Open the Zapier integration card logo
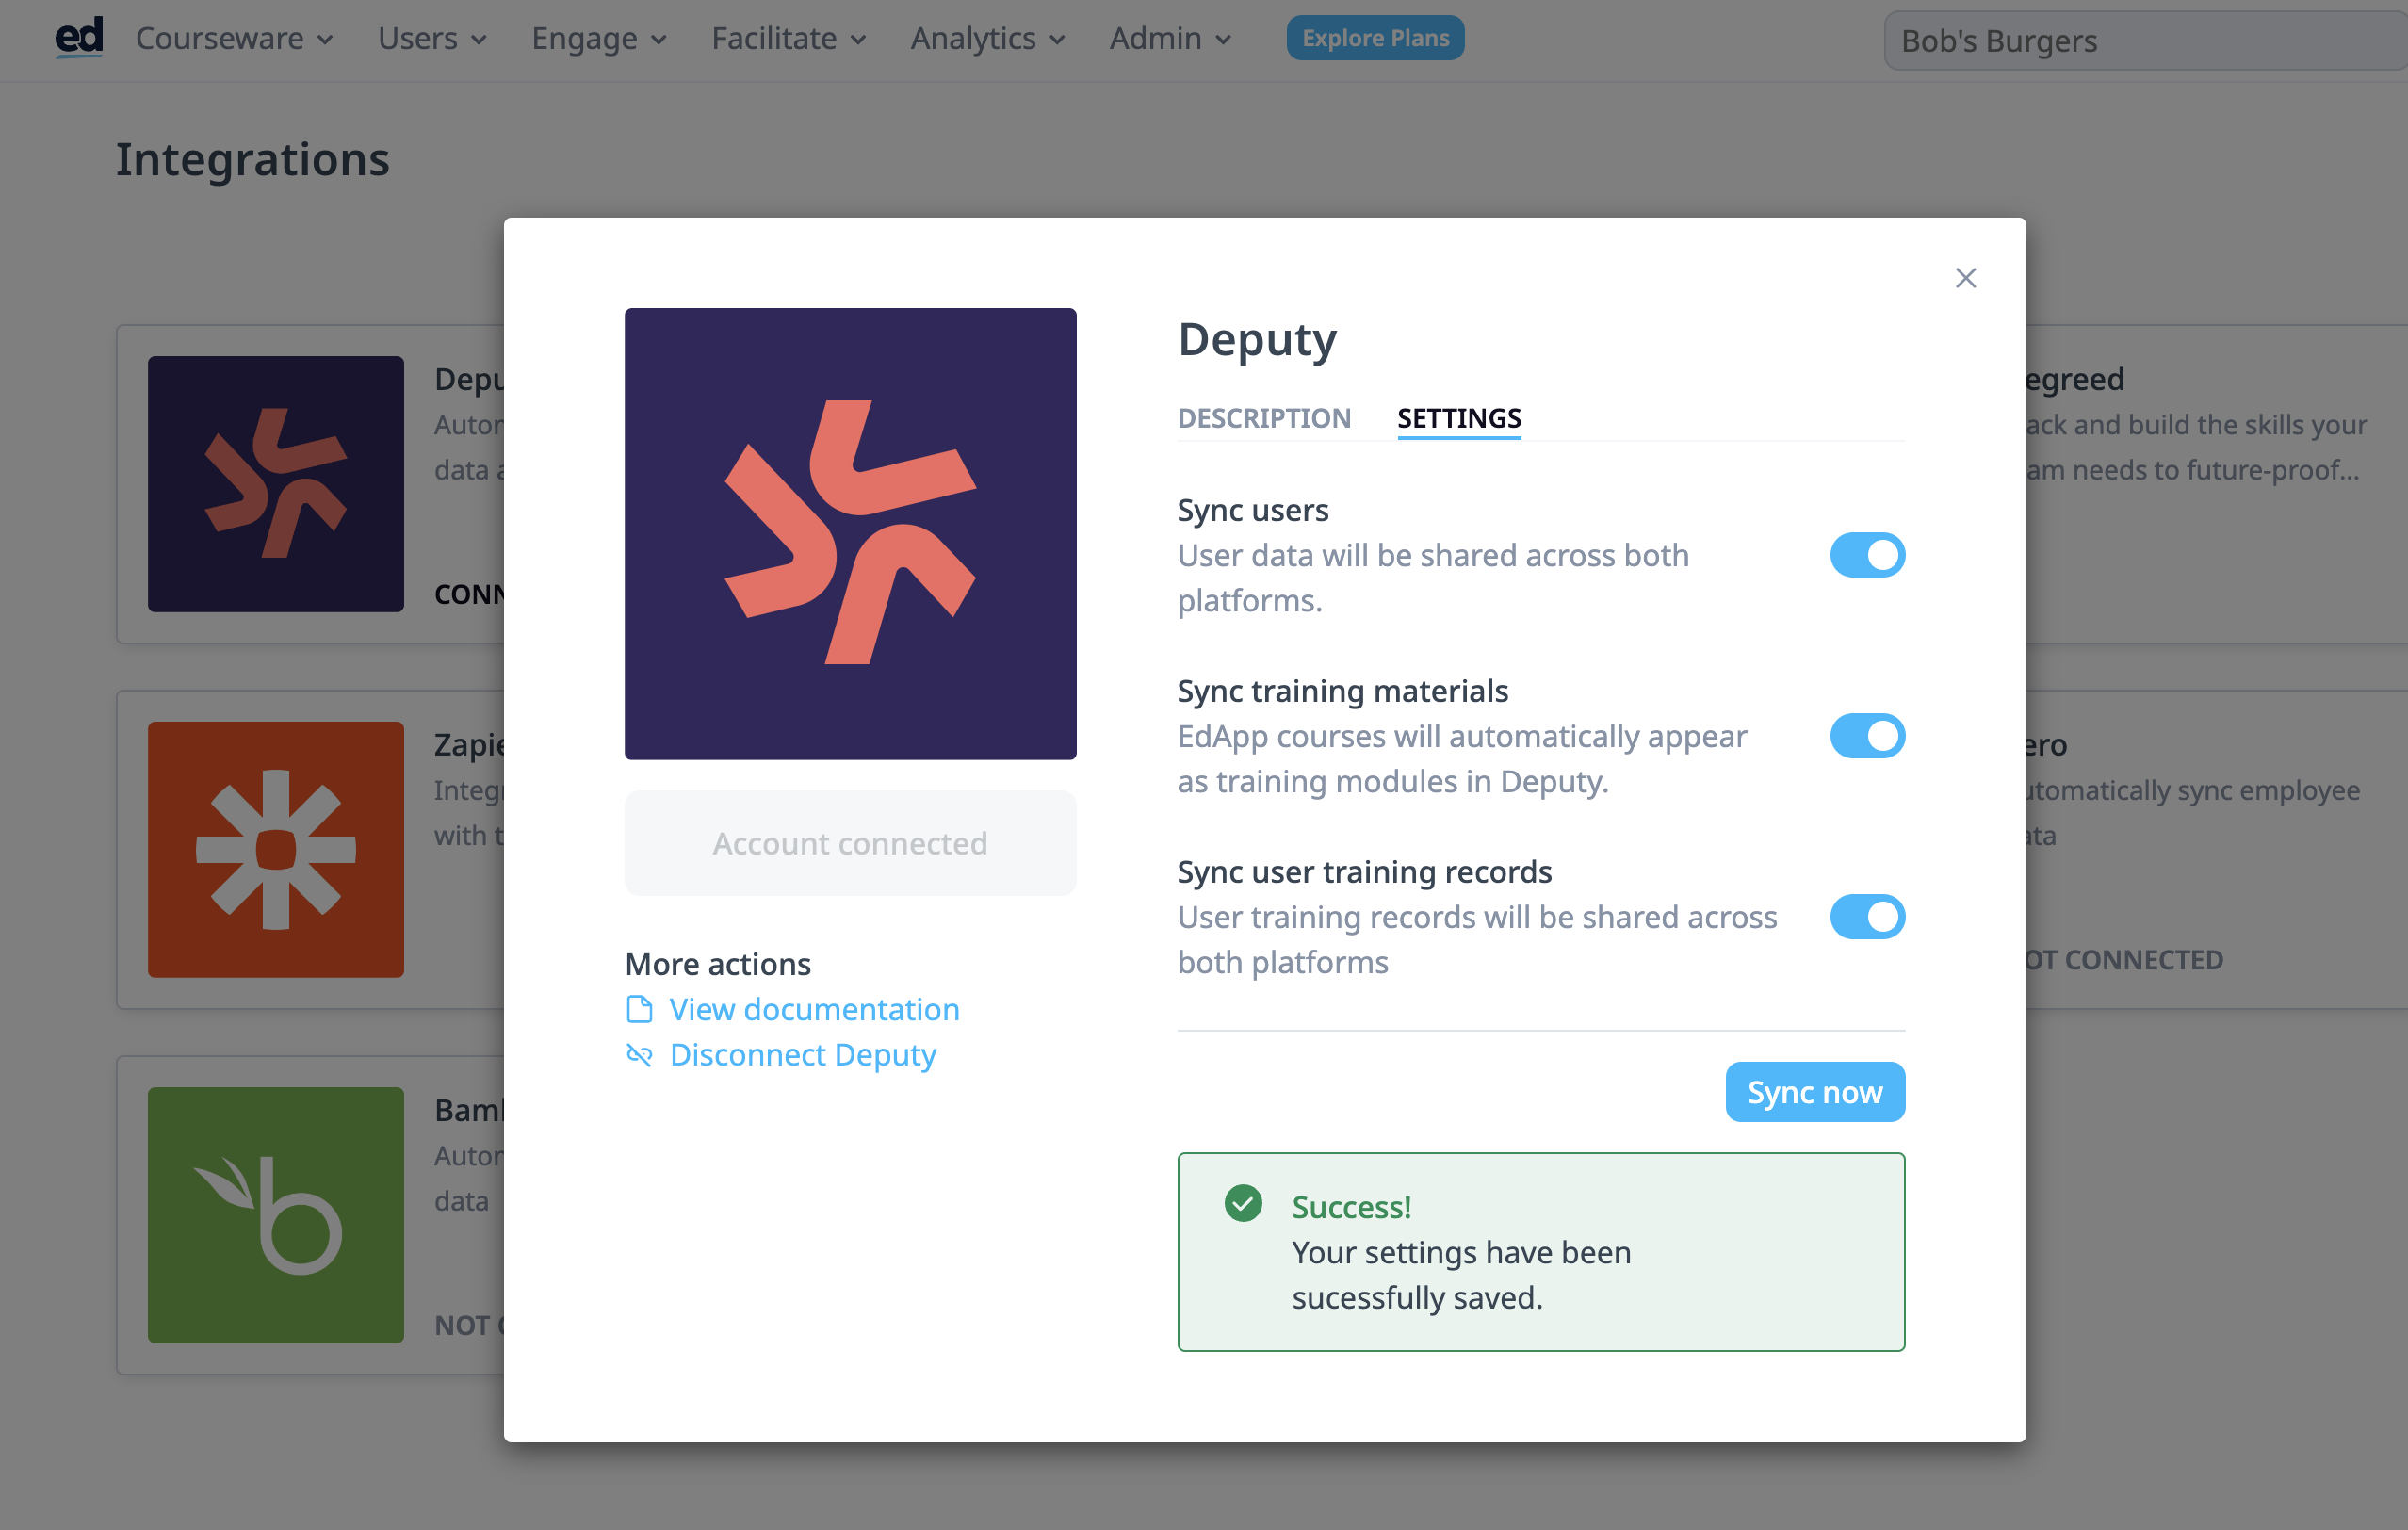This screenshot has width=2408, height=1530. tap(276, 850)
